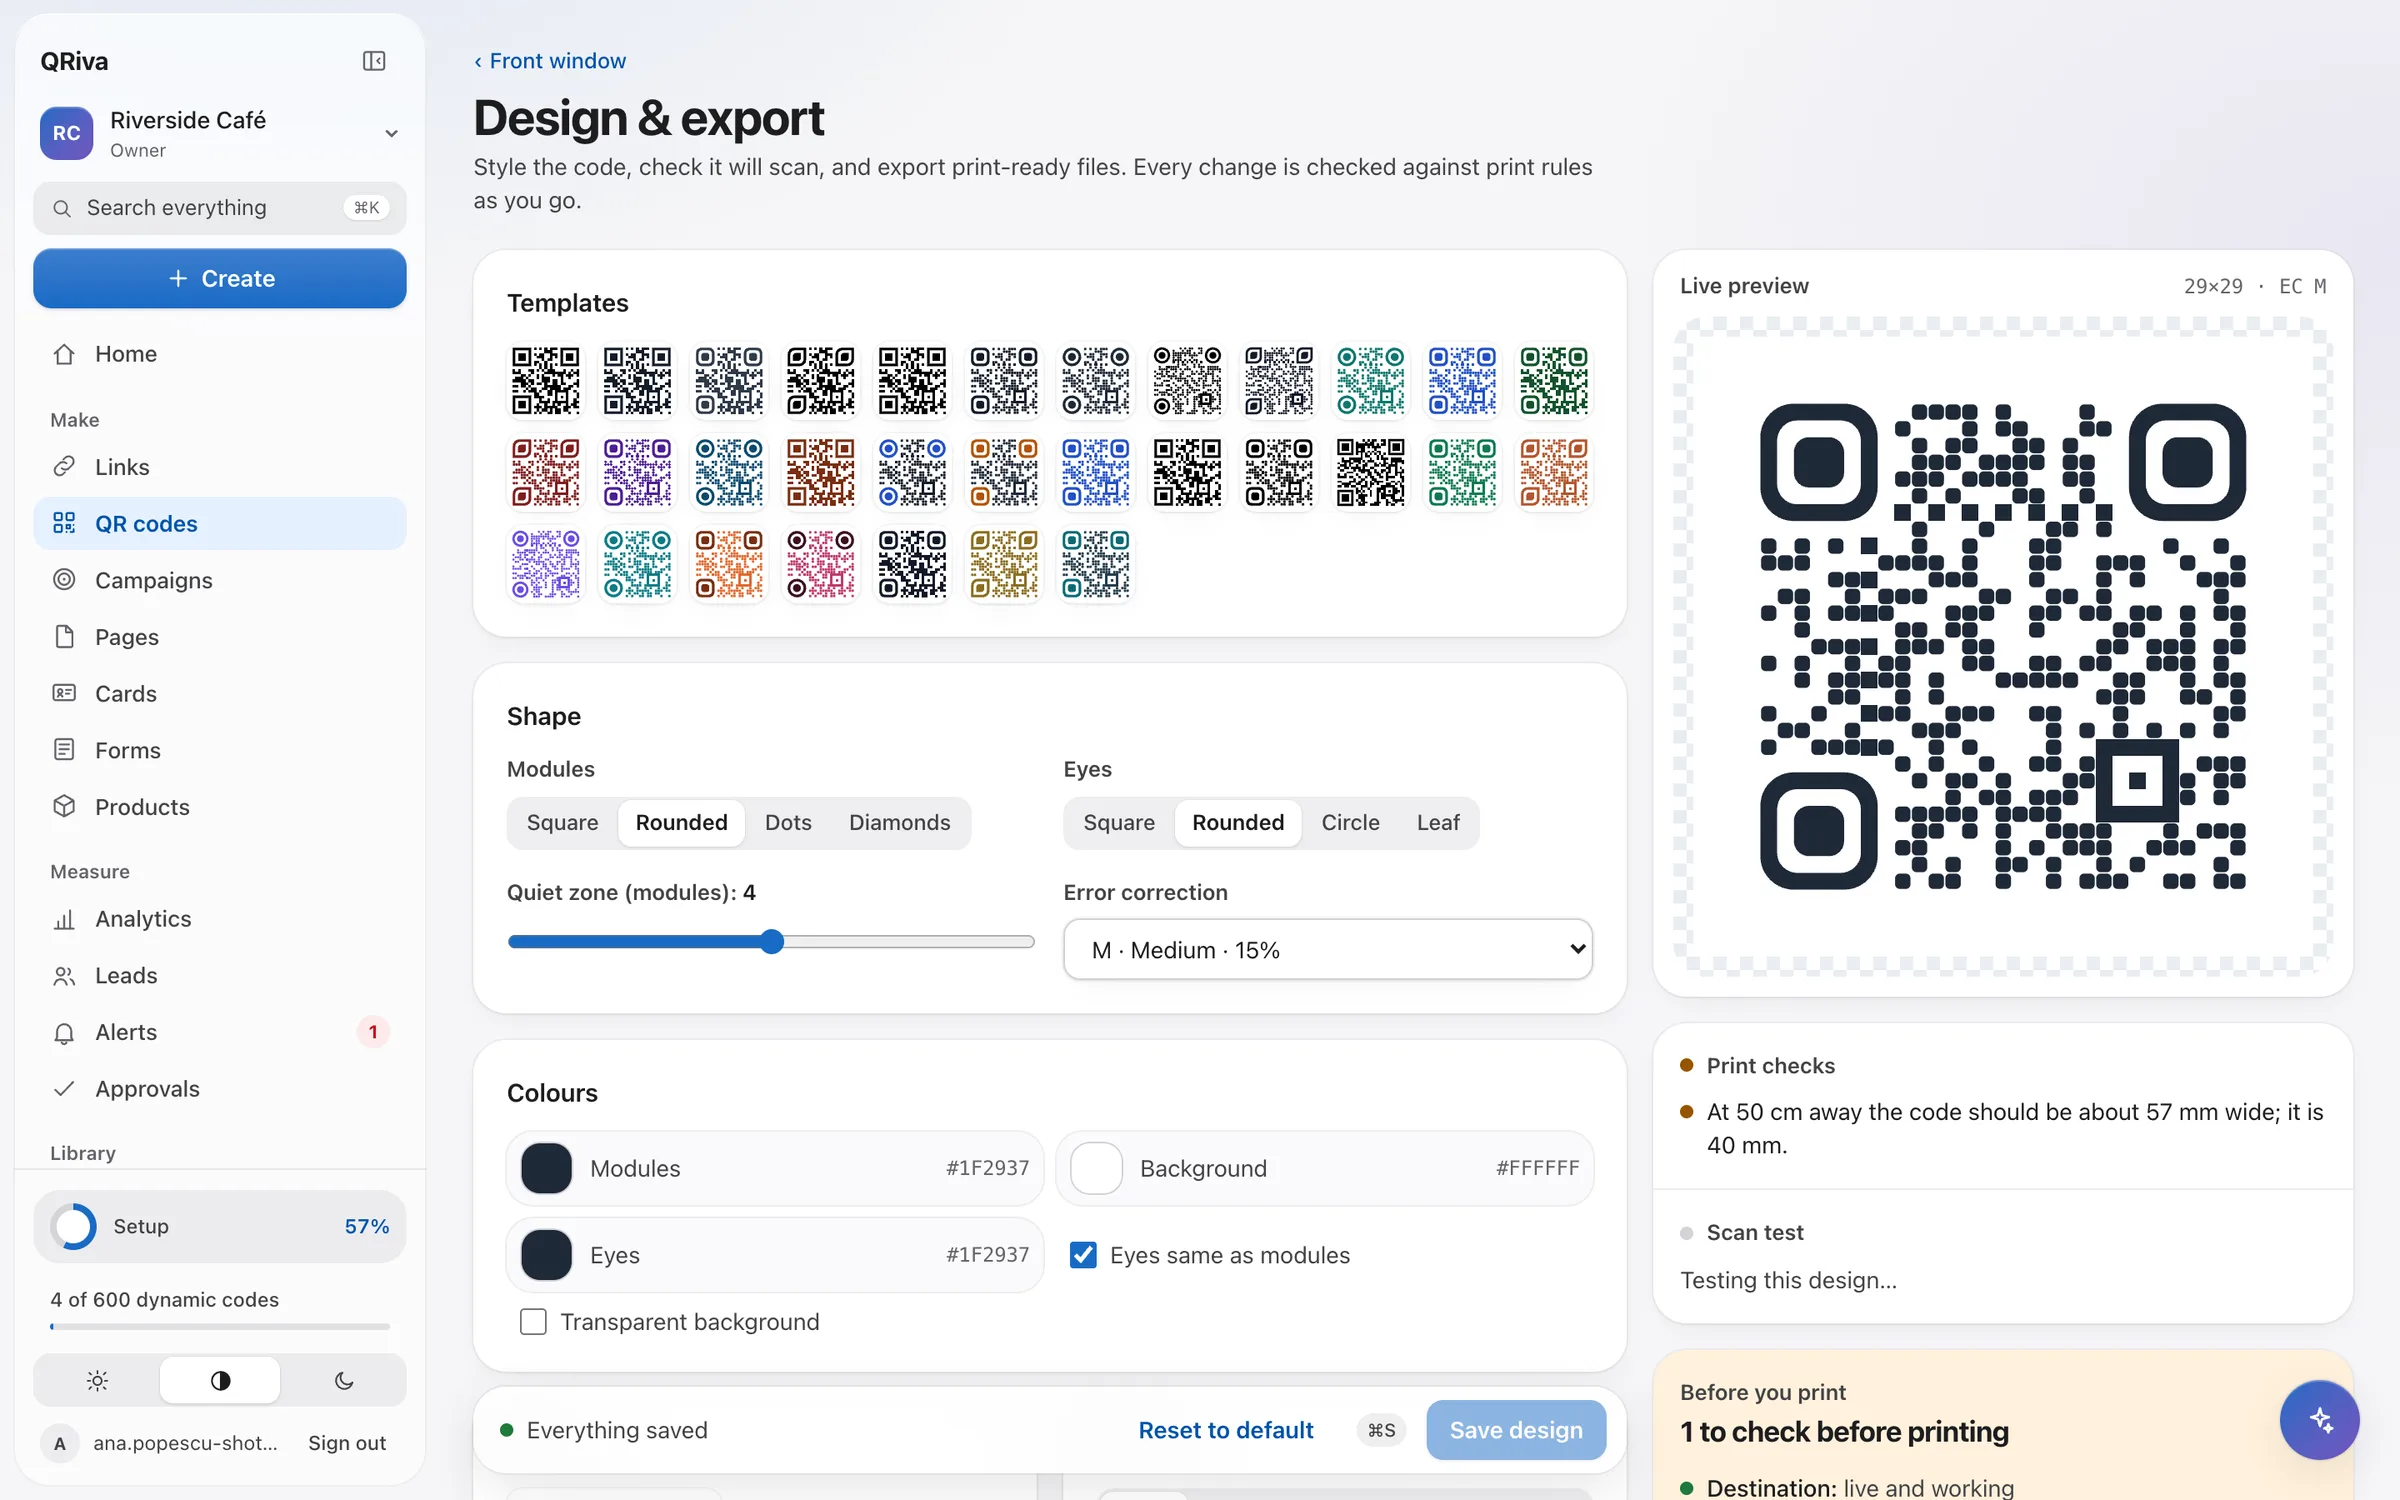Viewport: 2400px width, 1500px height.
Task: Click the Home house icon
Action: click(x=64, y=354)
